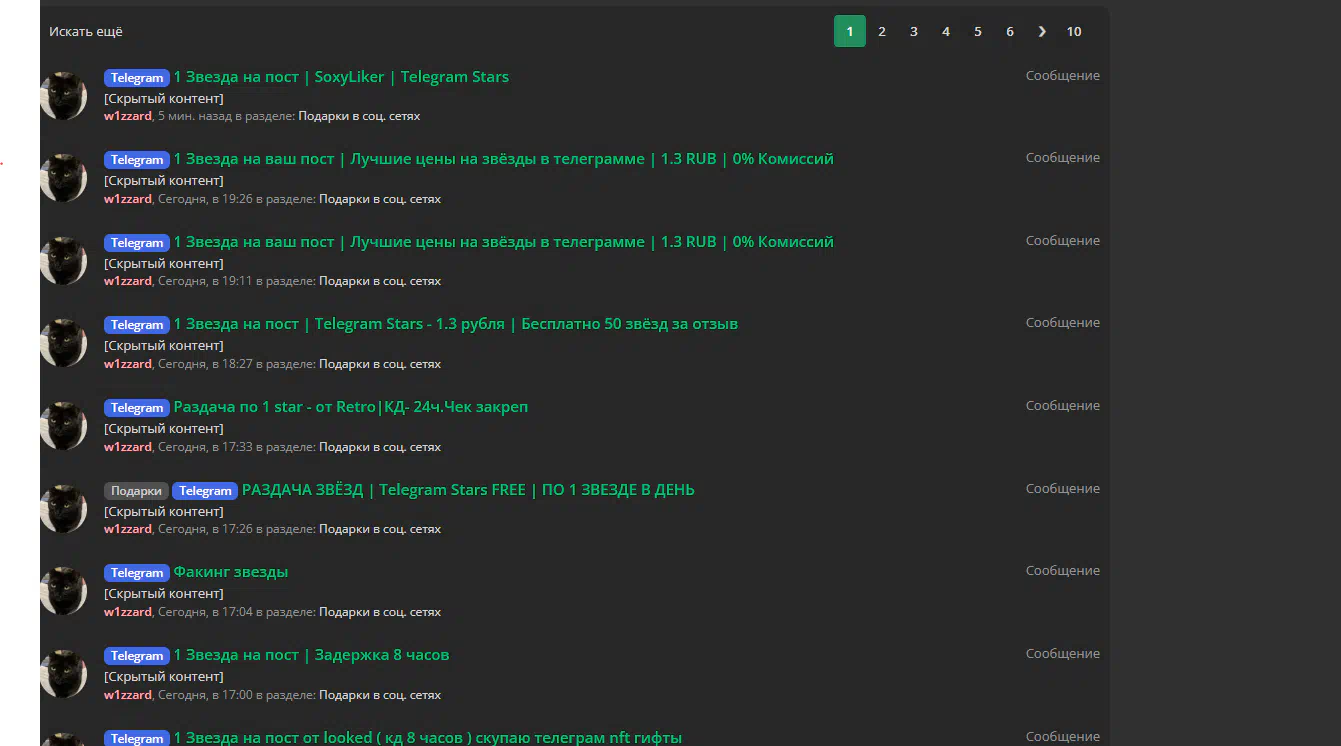Open w1zzard avatar beside Retro giveaway thread

pos(64,426)
